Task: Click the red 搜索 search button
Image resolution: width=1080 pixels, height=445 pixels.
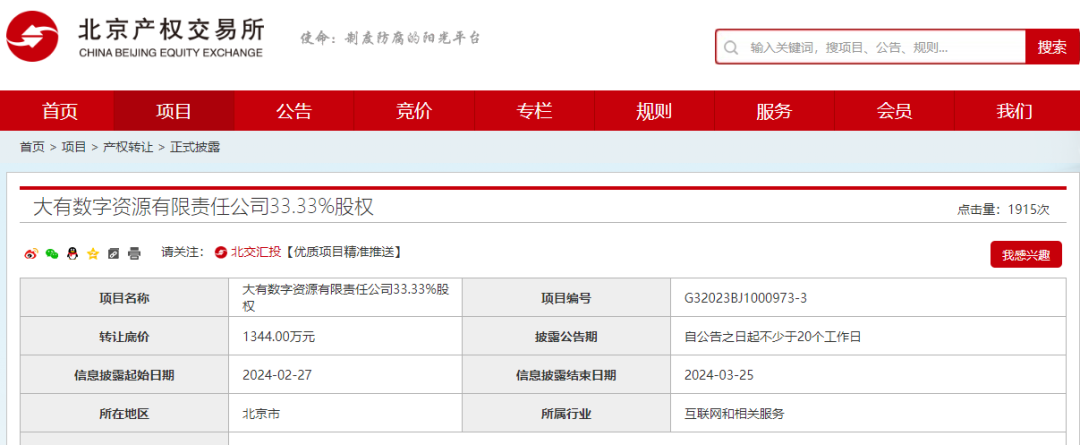Action: click(1052, 47)
